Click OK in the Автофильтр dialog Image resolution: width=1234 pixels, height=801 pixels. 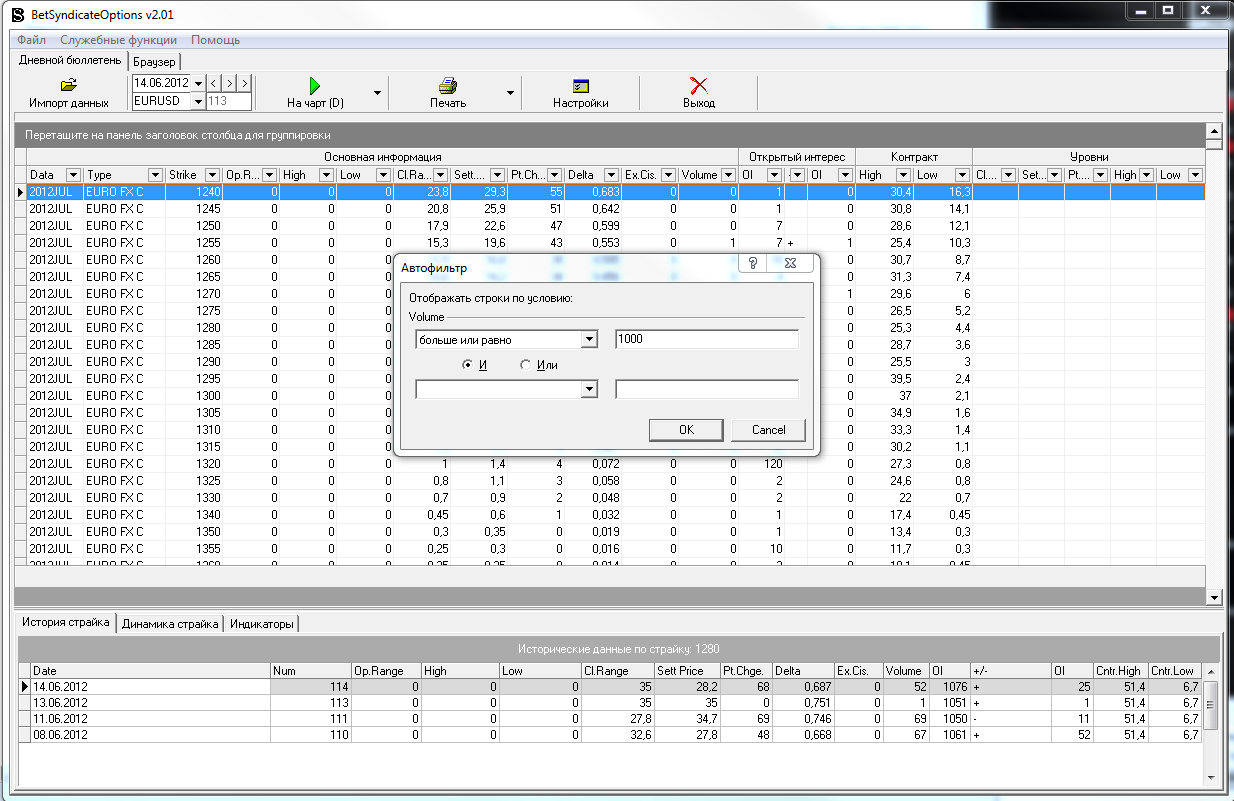[x=685, y=430]
